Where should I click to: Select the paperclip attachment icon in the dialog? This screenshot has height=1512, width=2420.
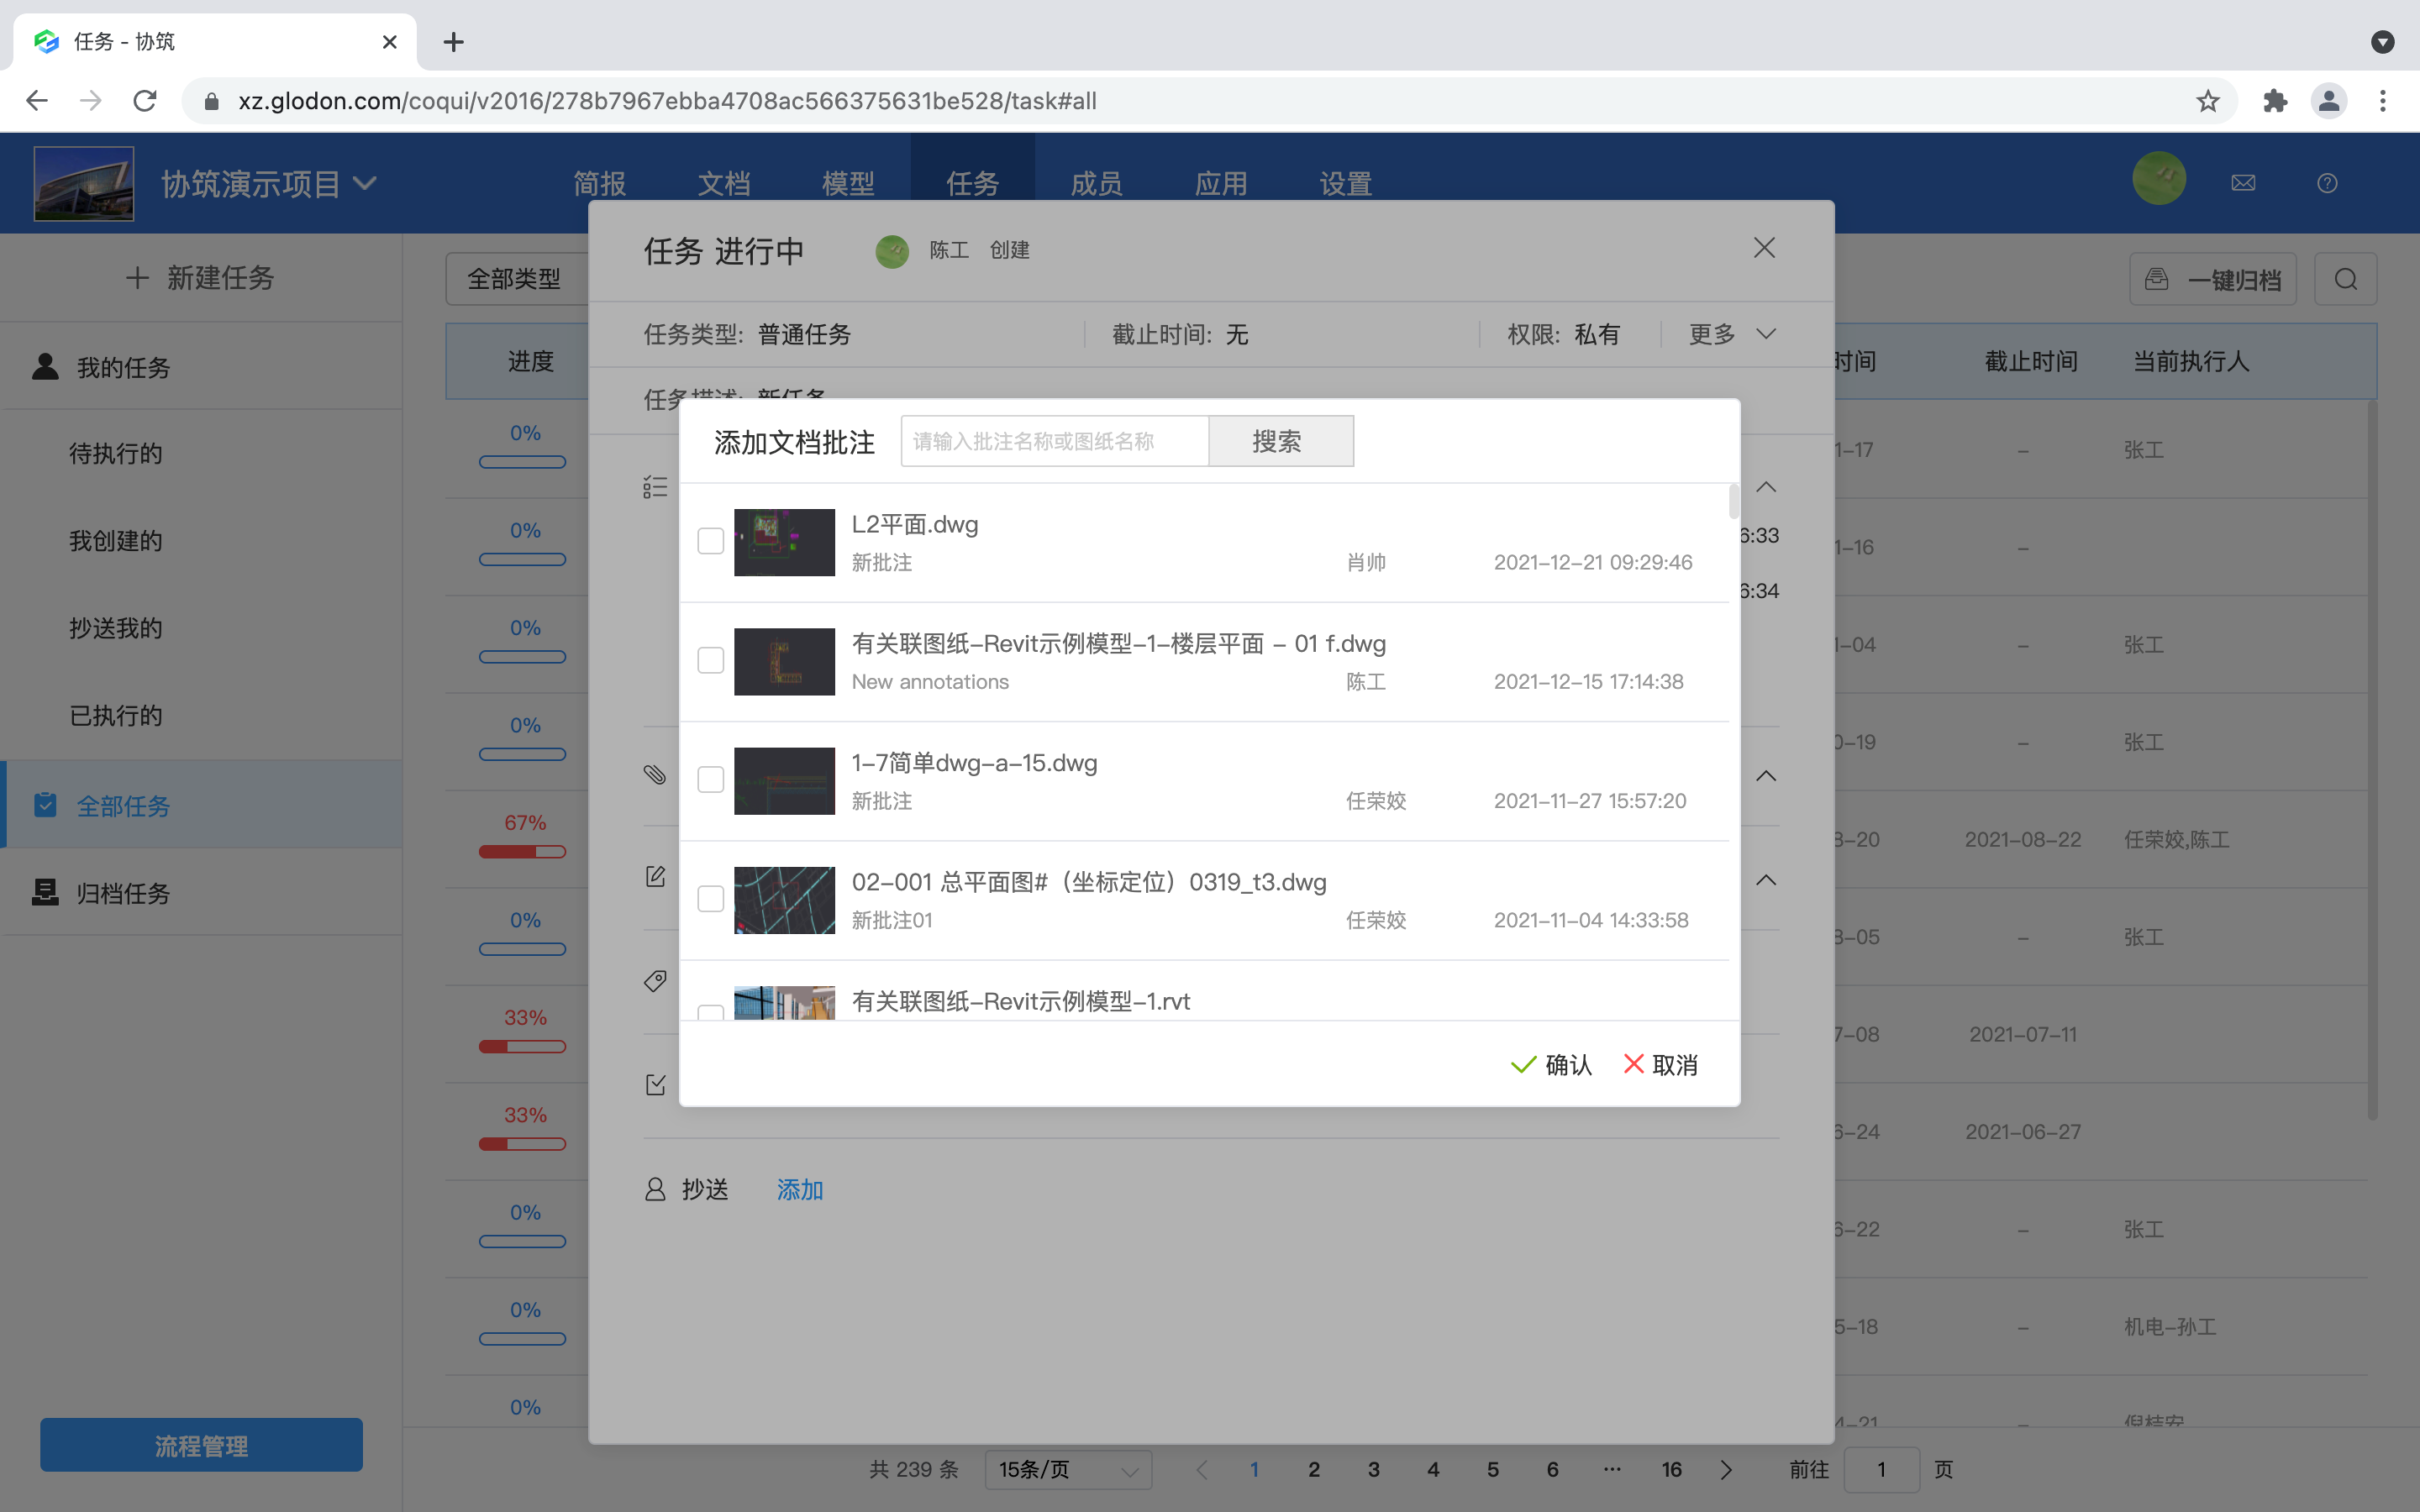(655, 775)
